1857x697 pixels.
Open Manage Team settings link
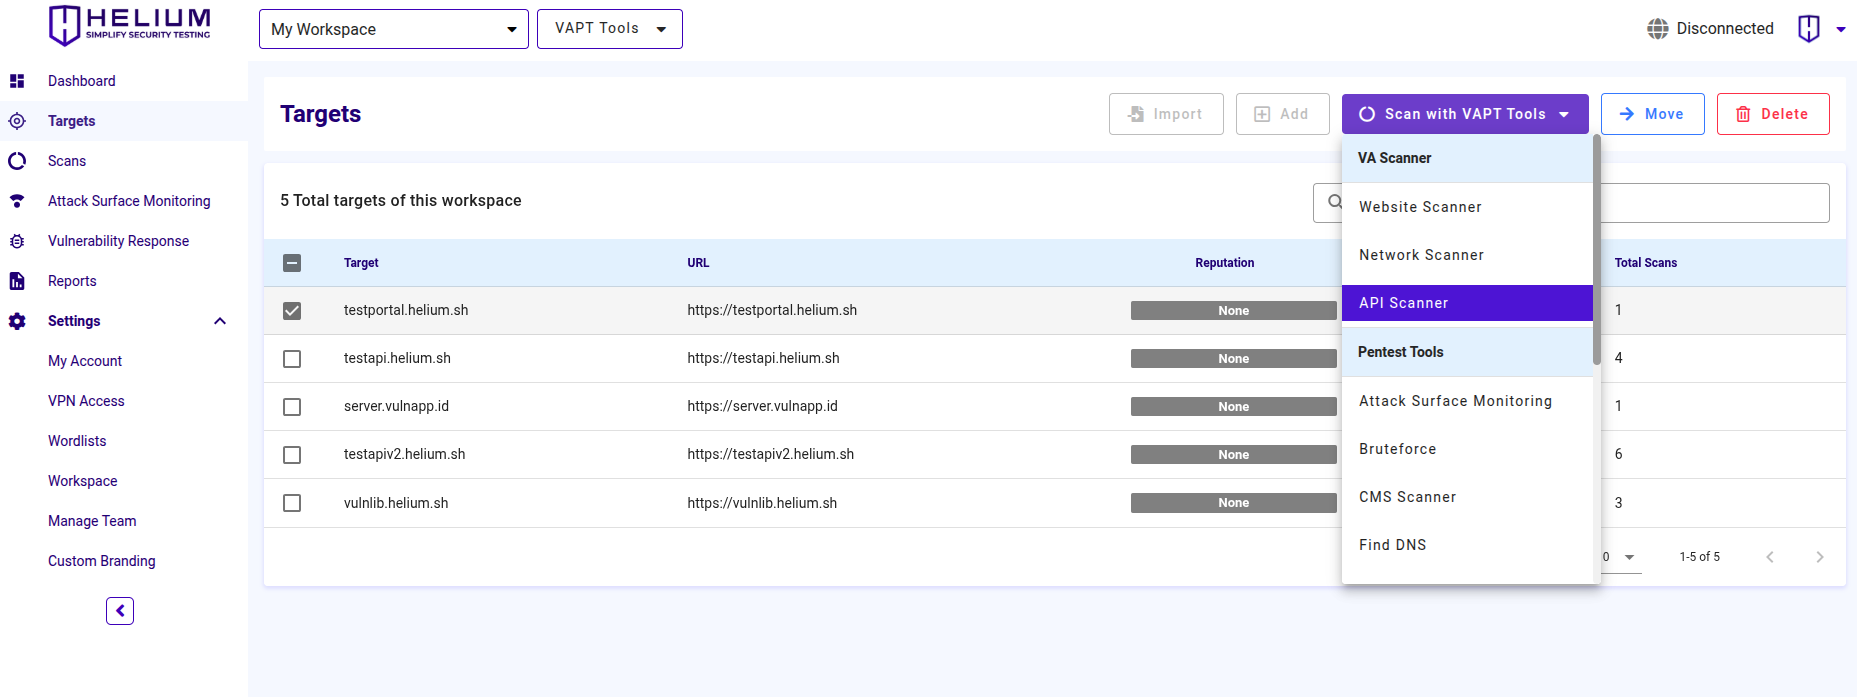[92, 521]
